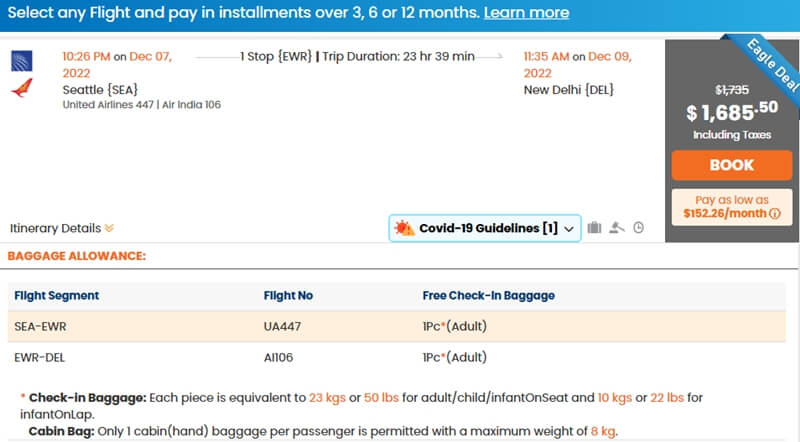Open the baggage suitcase icon
Screen dimensions: 800x442
point(594,228)
